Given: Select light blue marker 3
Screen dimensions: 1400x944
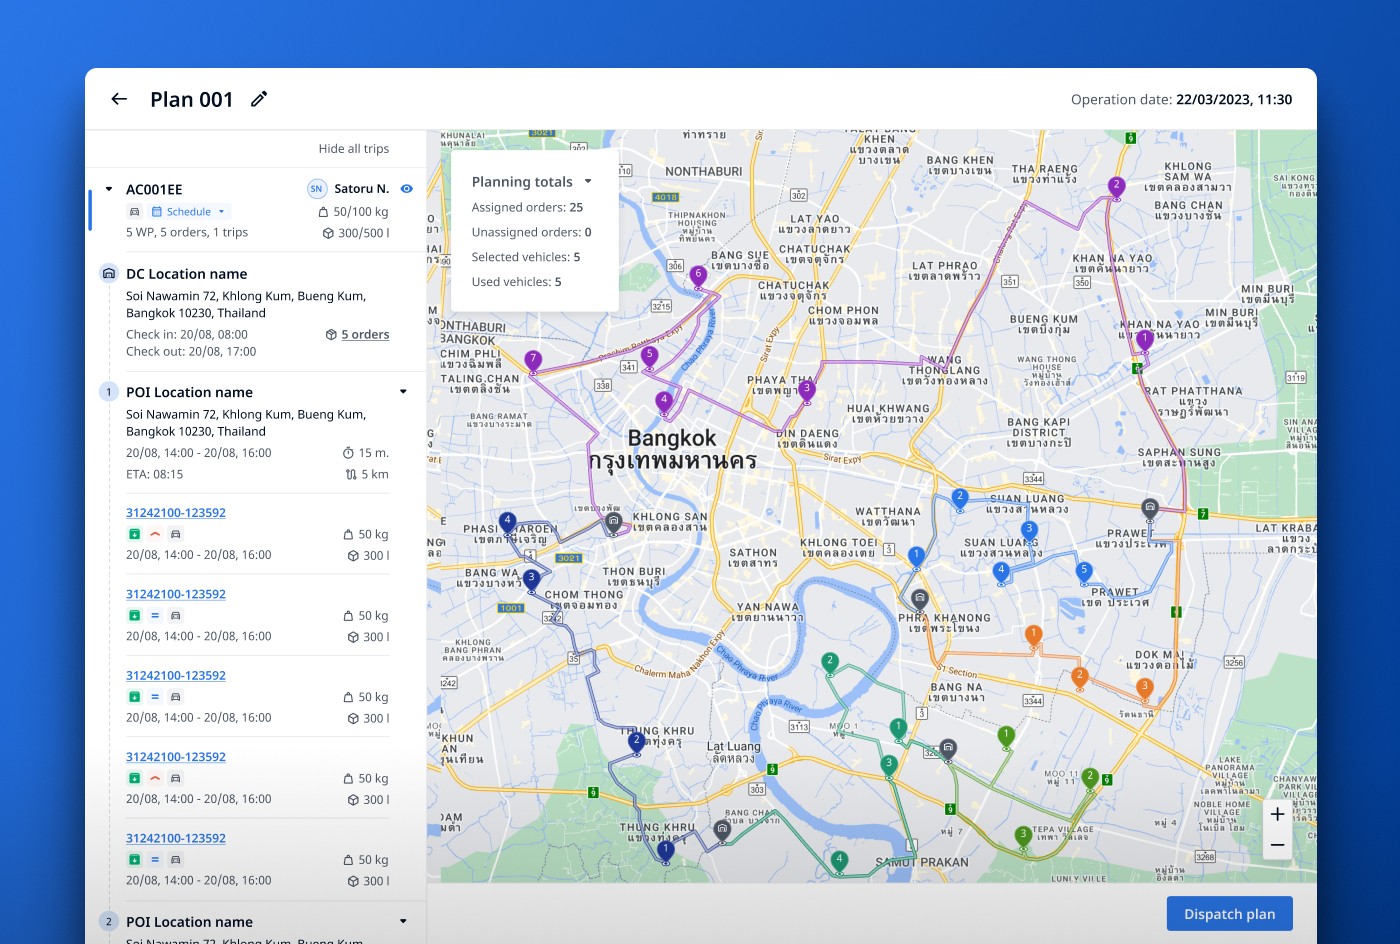Looking at the screenshot, I should [x=1029, y=531].
